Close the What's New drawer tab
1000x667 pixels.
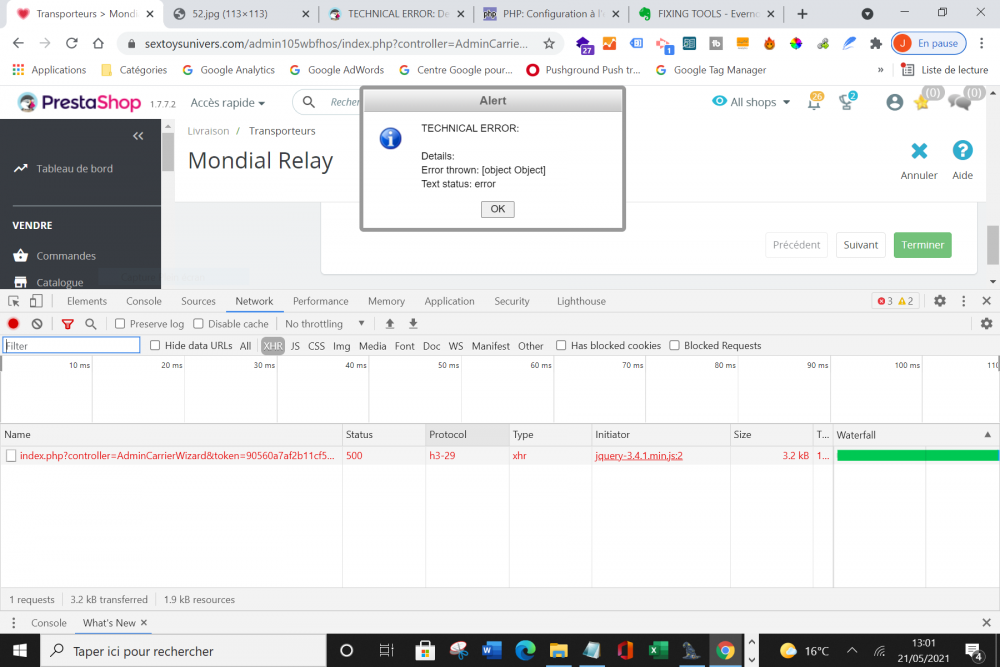point(143,622)
